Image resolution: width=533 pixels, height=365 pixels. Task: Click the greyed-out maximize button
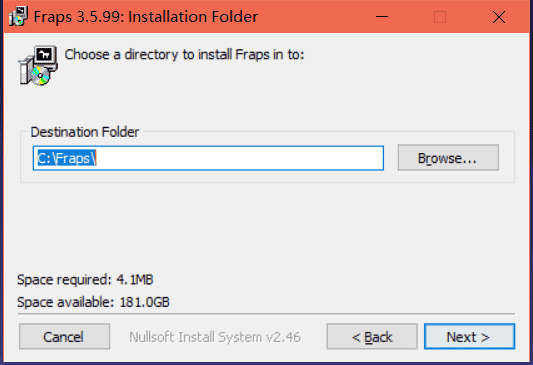pyautogui.click(x=440, y=17)
